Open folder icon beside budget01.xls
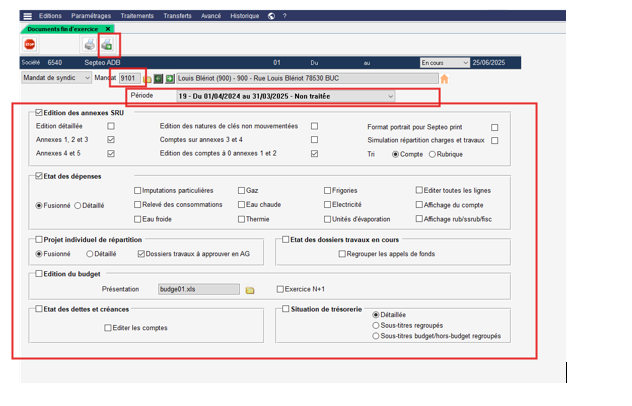The width and height of the screenshot is (632, 406). [x=251, y=289]
